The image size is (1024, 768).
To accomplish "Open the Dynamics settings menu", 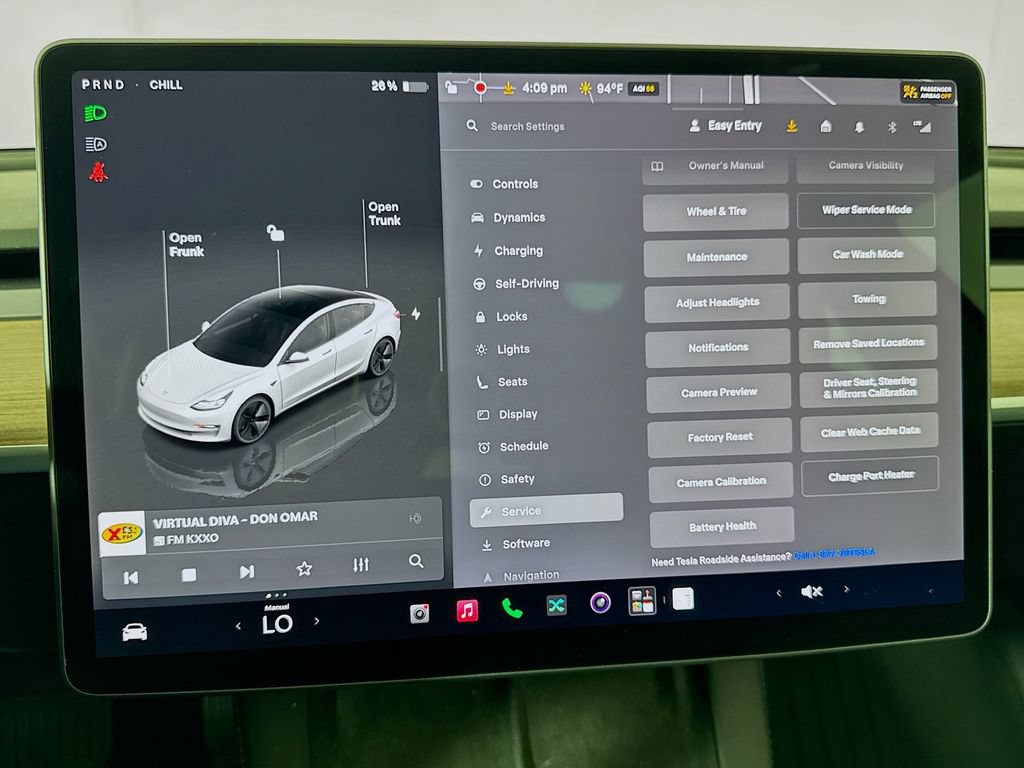I will (508, 217).
